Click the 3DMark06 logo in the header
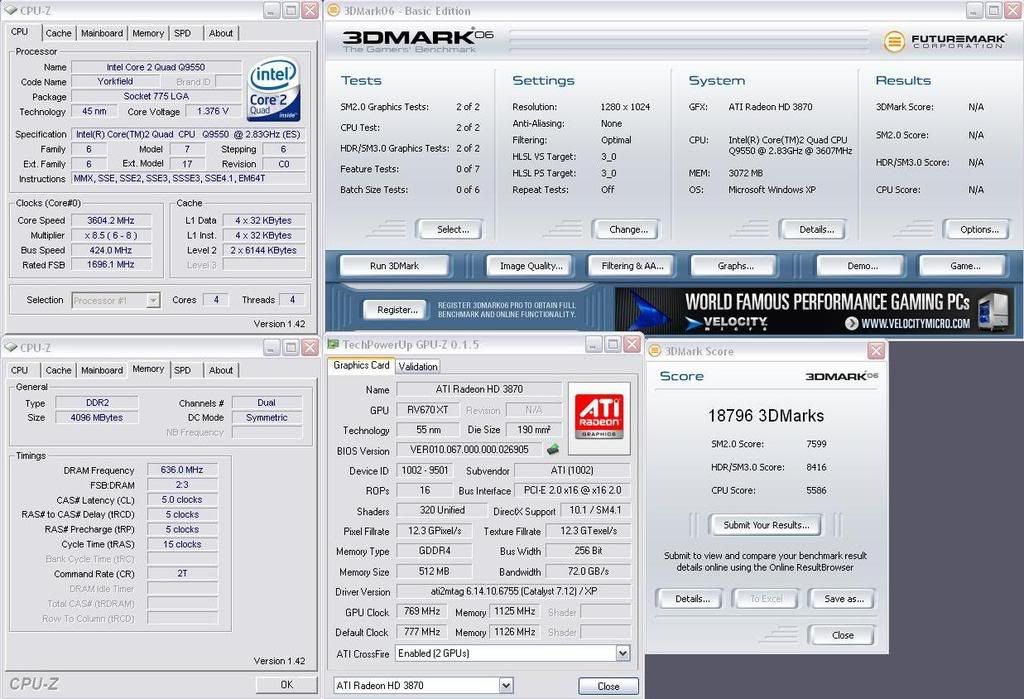The width and height of the screenshot is (1024, 699). click(417, 41)
